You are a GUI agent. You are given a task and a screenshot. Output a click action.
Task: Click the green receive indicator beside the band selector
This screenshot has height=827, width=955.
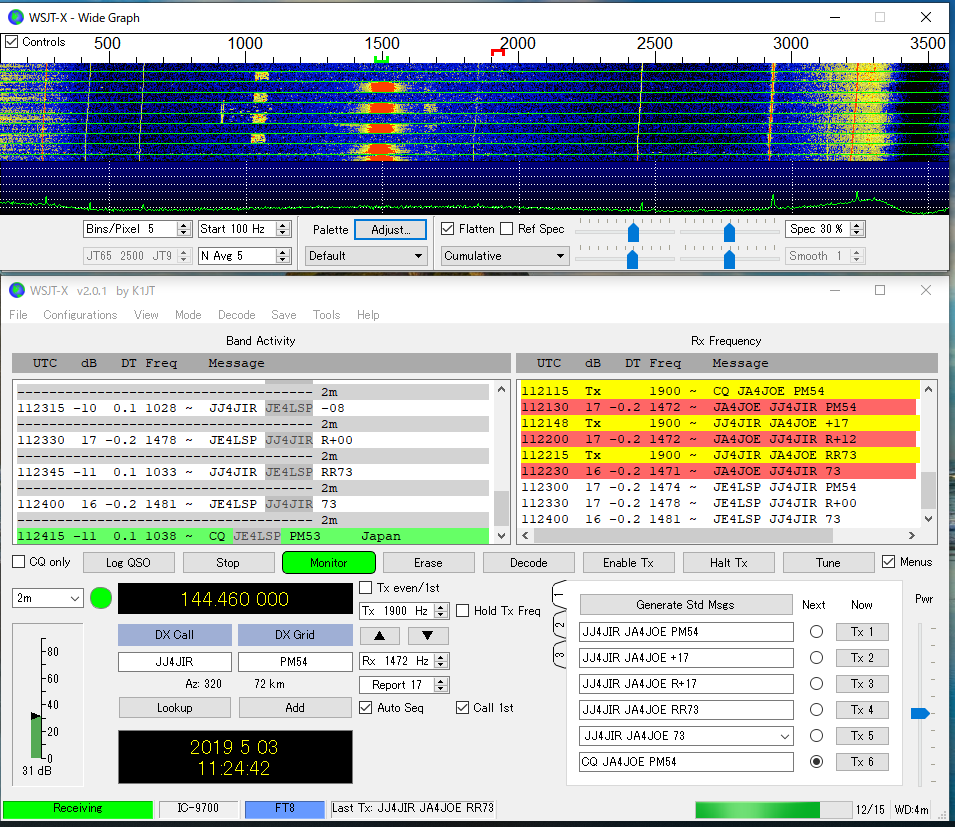(99, 598)
